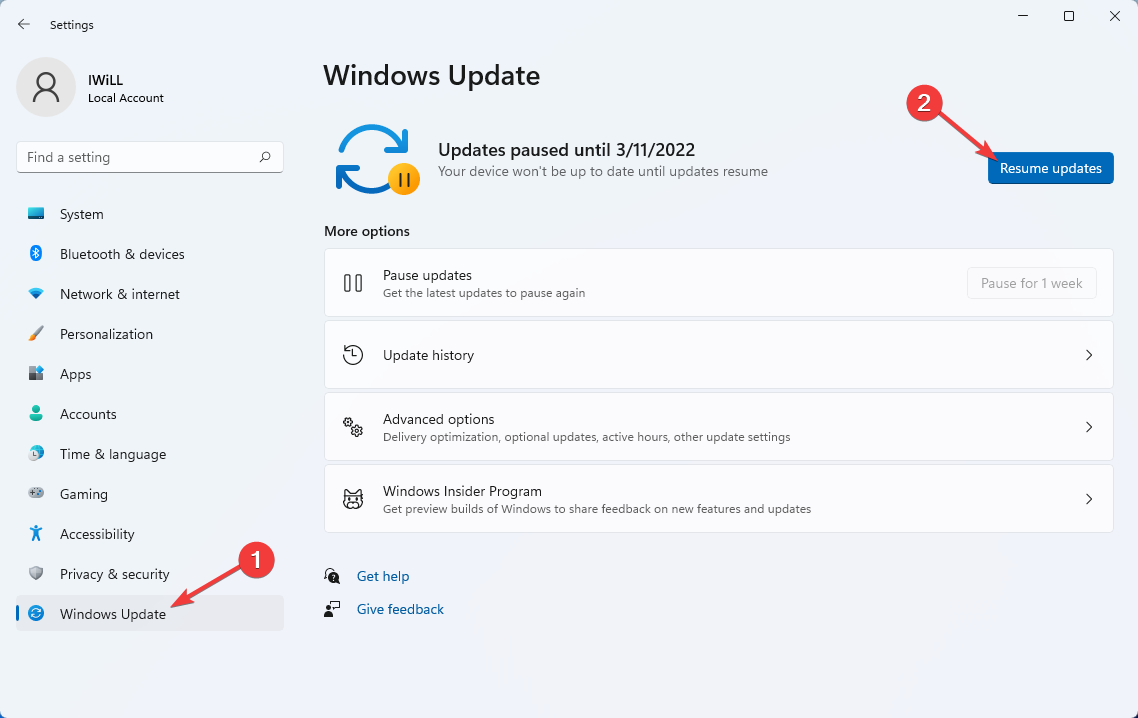The image size is (1138, 718).
Task: Click the Delivery optimization description text
Action: tap(586, 437)
